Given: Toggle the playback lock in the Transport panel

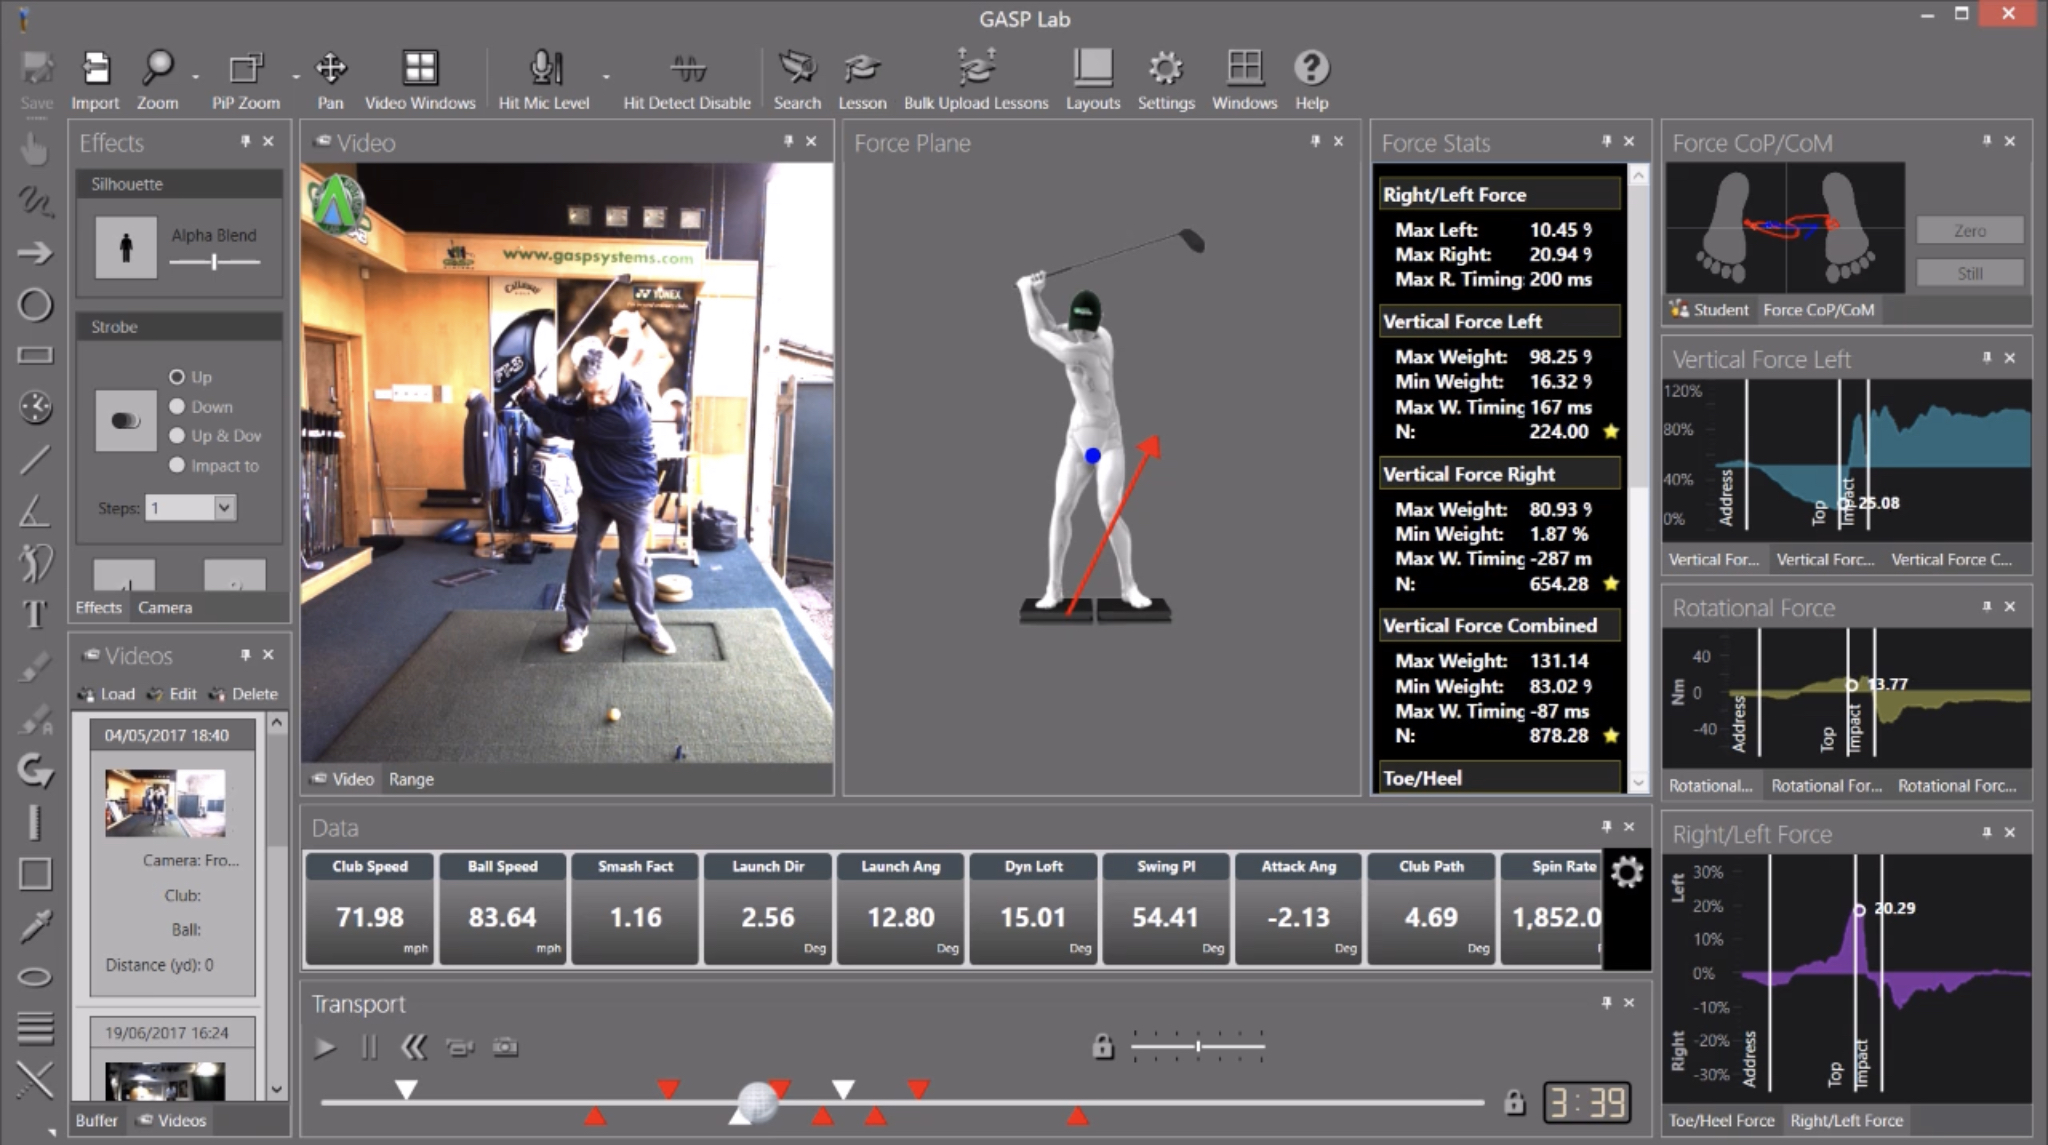Looking at the screenshot, I should (x=1104, y=1046).
